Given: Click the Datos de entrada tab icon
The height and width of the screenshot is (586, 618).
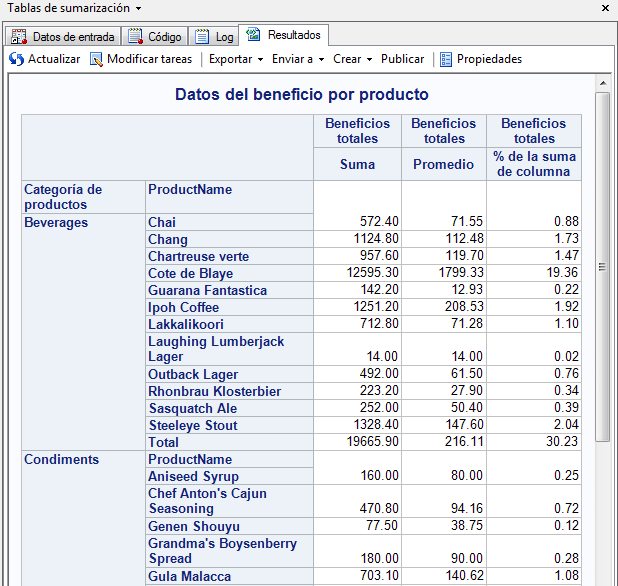Looking at the screenshot, I should 19,37.
